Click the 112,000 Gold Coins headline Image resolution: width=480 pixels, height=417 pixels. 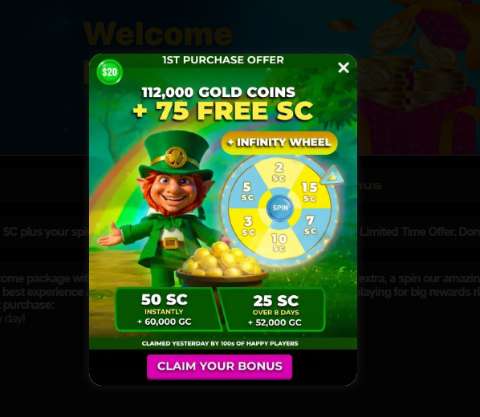219,92
